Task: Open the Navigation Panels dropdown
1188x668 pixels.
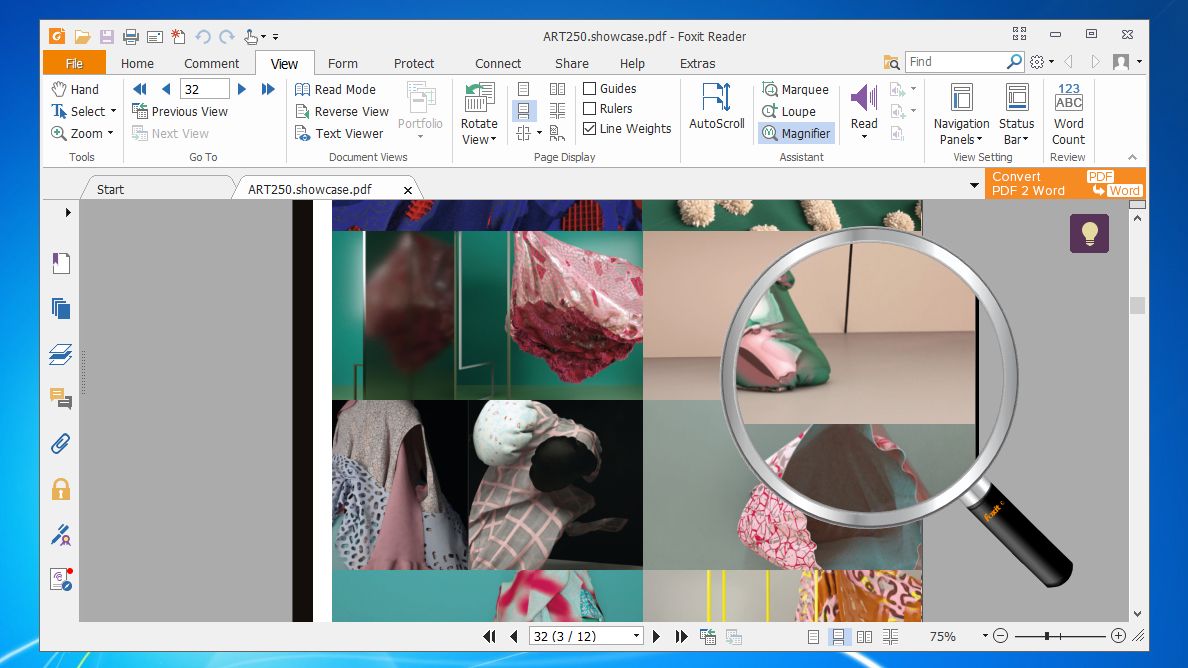Action: [x=961, y=140]
